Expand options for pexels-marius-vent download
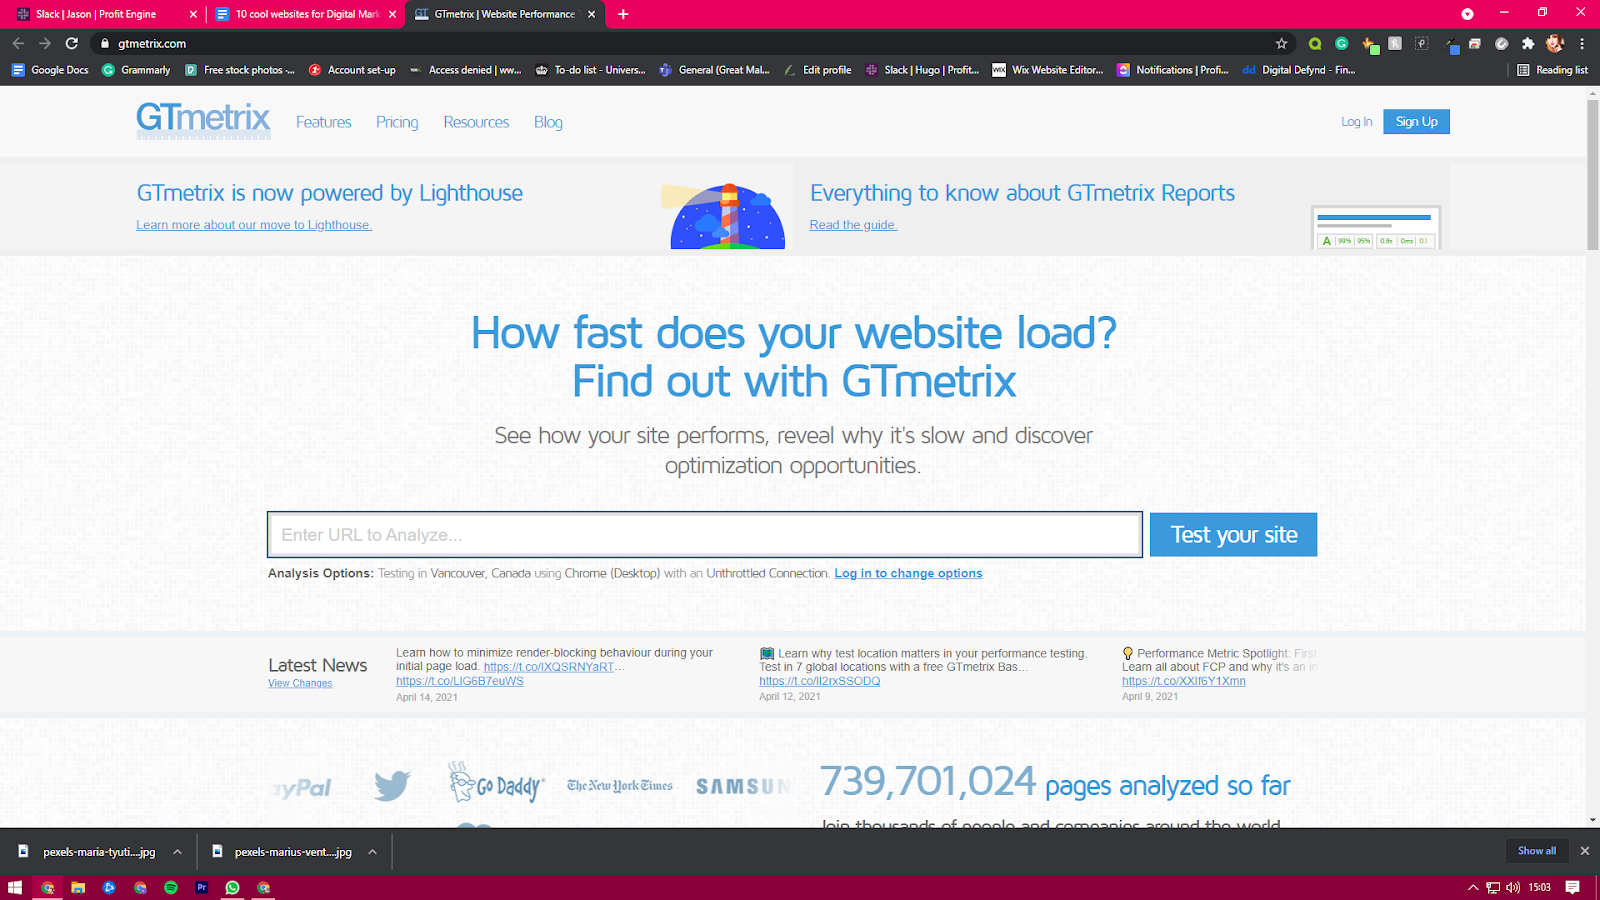Image resolution: width=1600 pixels, height=900 pixels. click(372, 852)
